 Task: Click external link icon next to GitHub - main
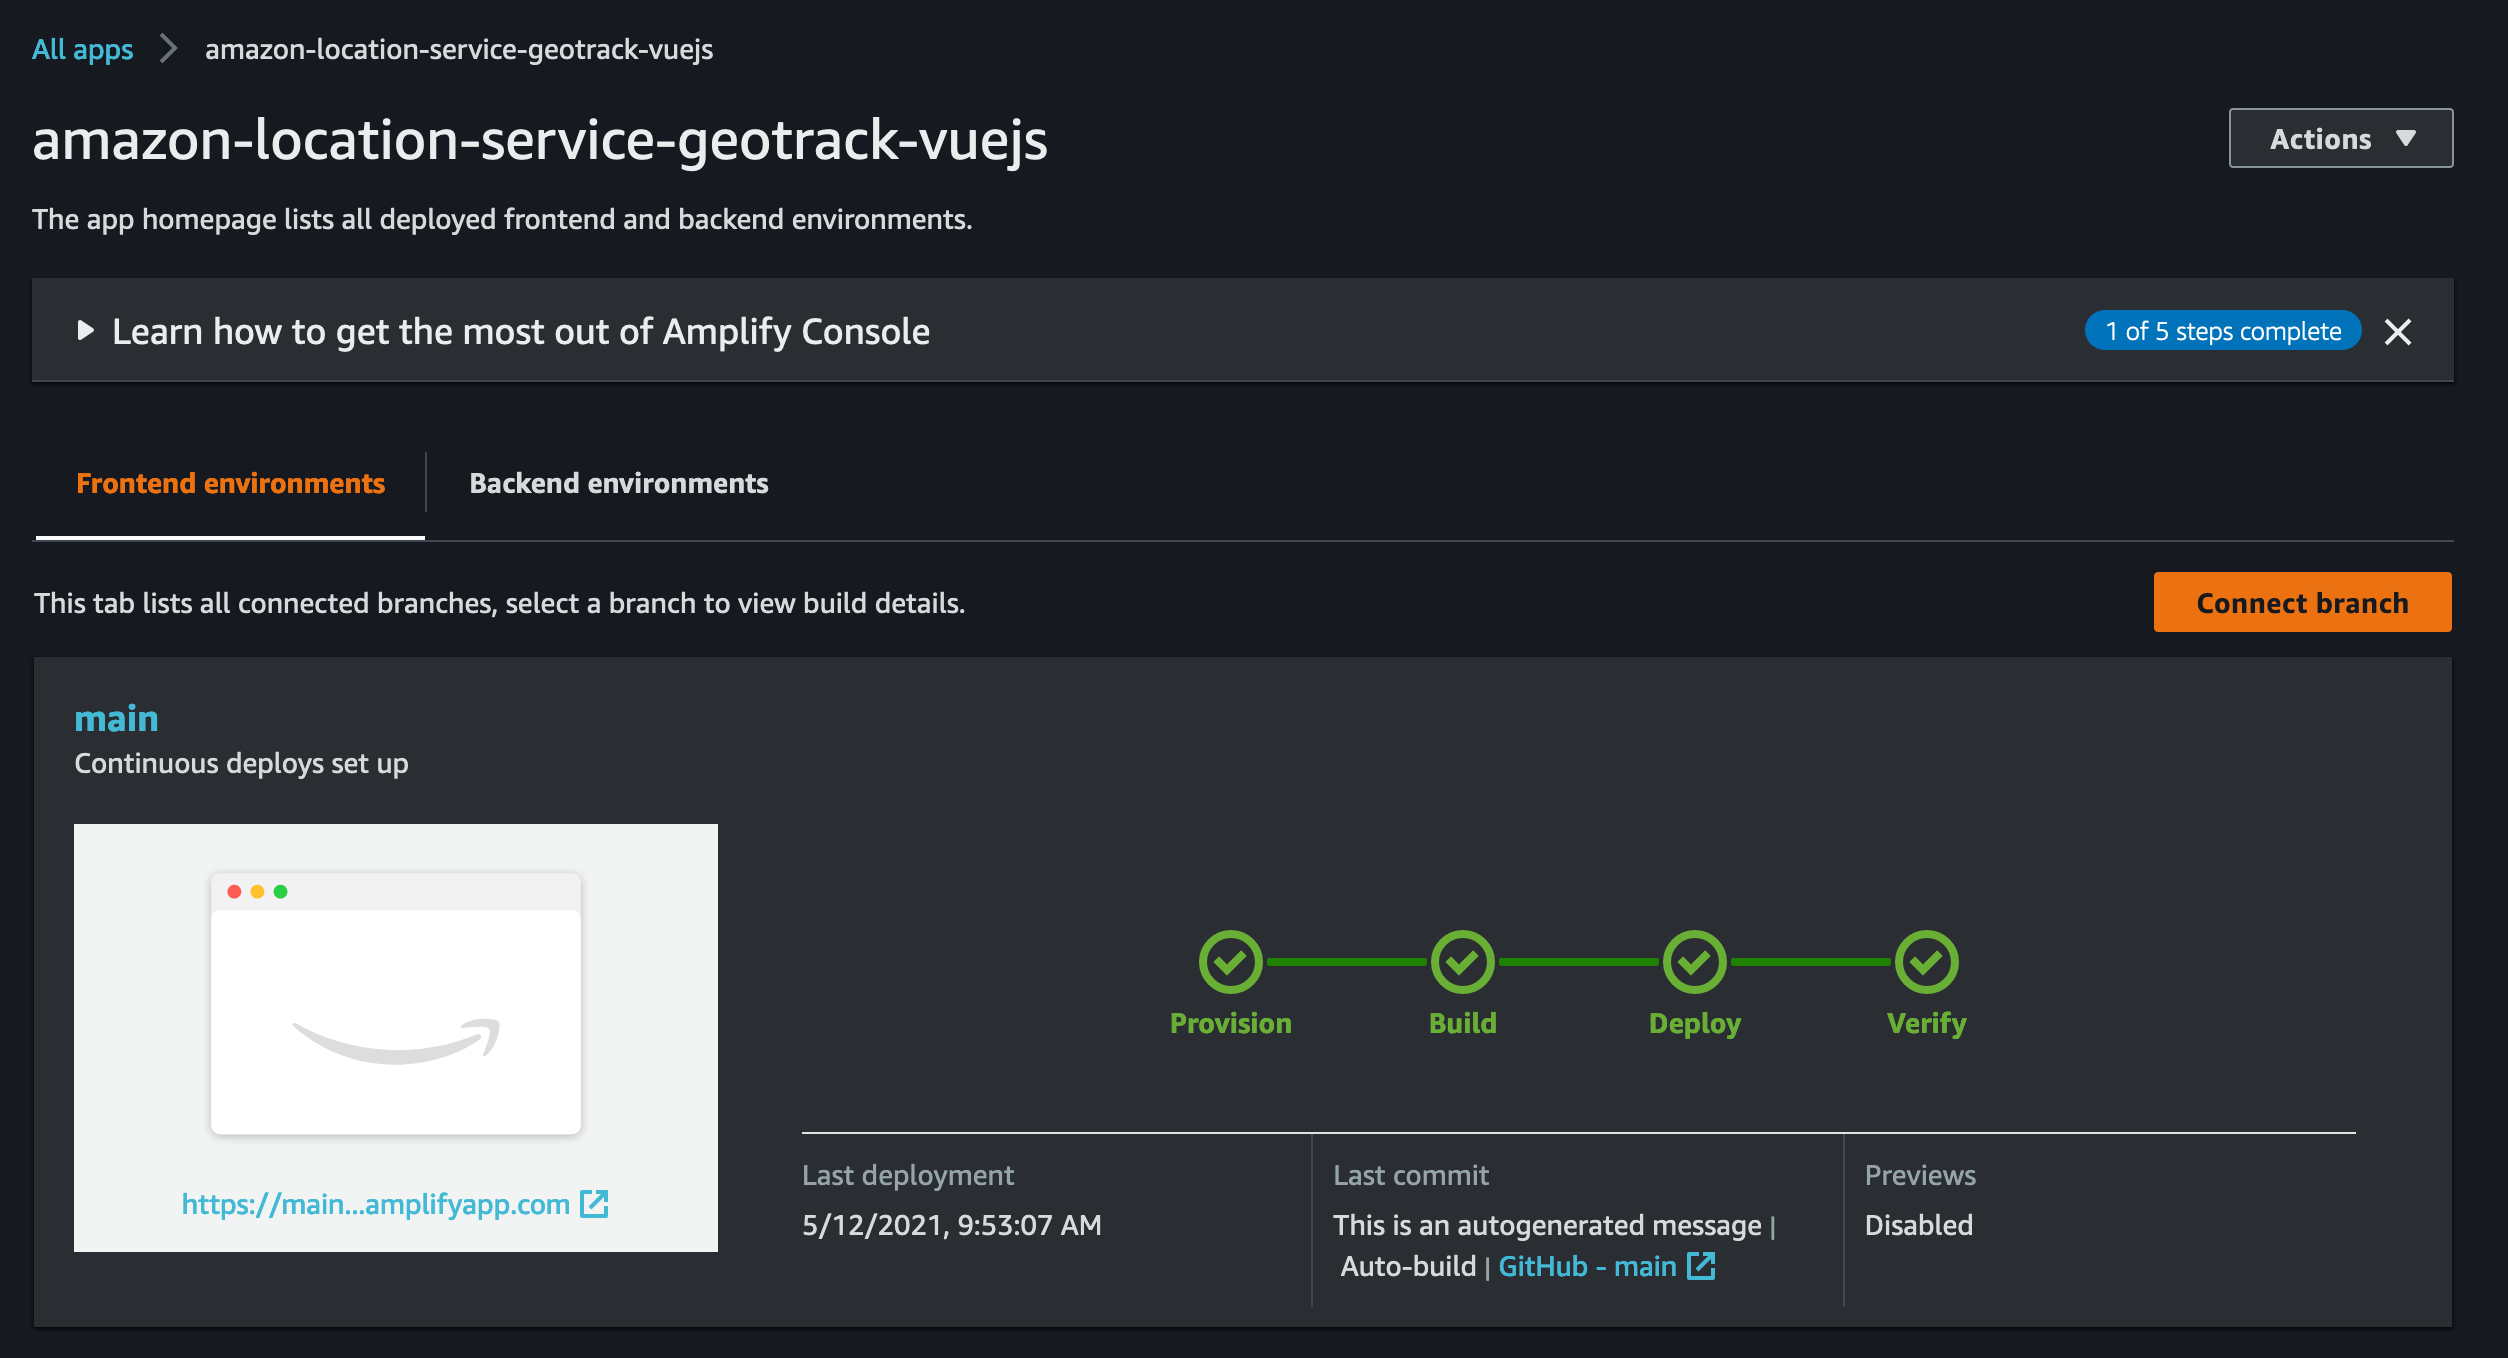point(1701,1266)
